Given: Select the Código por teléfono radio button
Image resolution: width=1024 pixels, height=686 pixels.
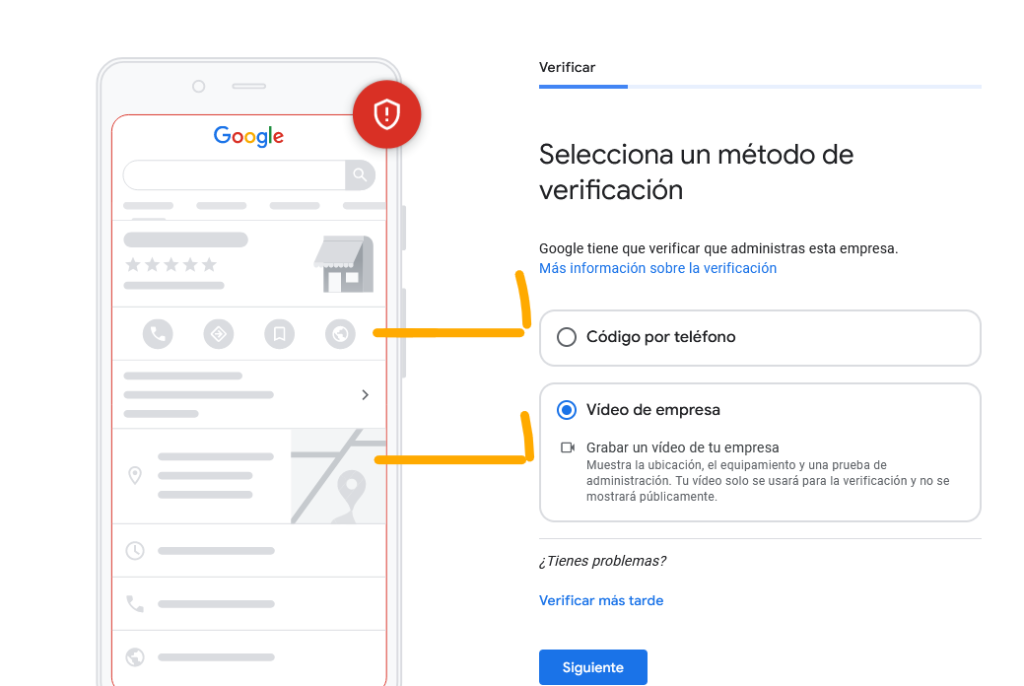Looking at the screenshot, I should pos(567,337).
